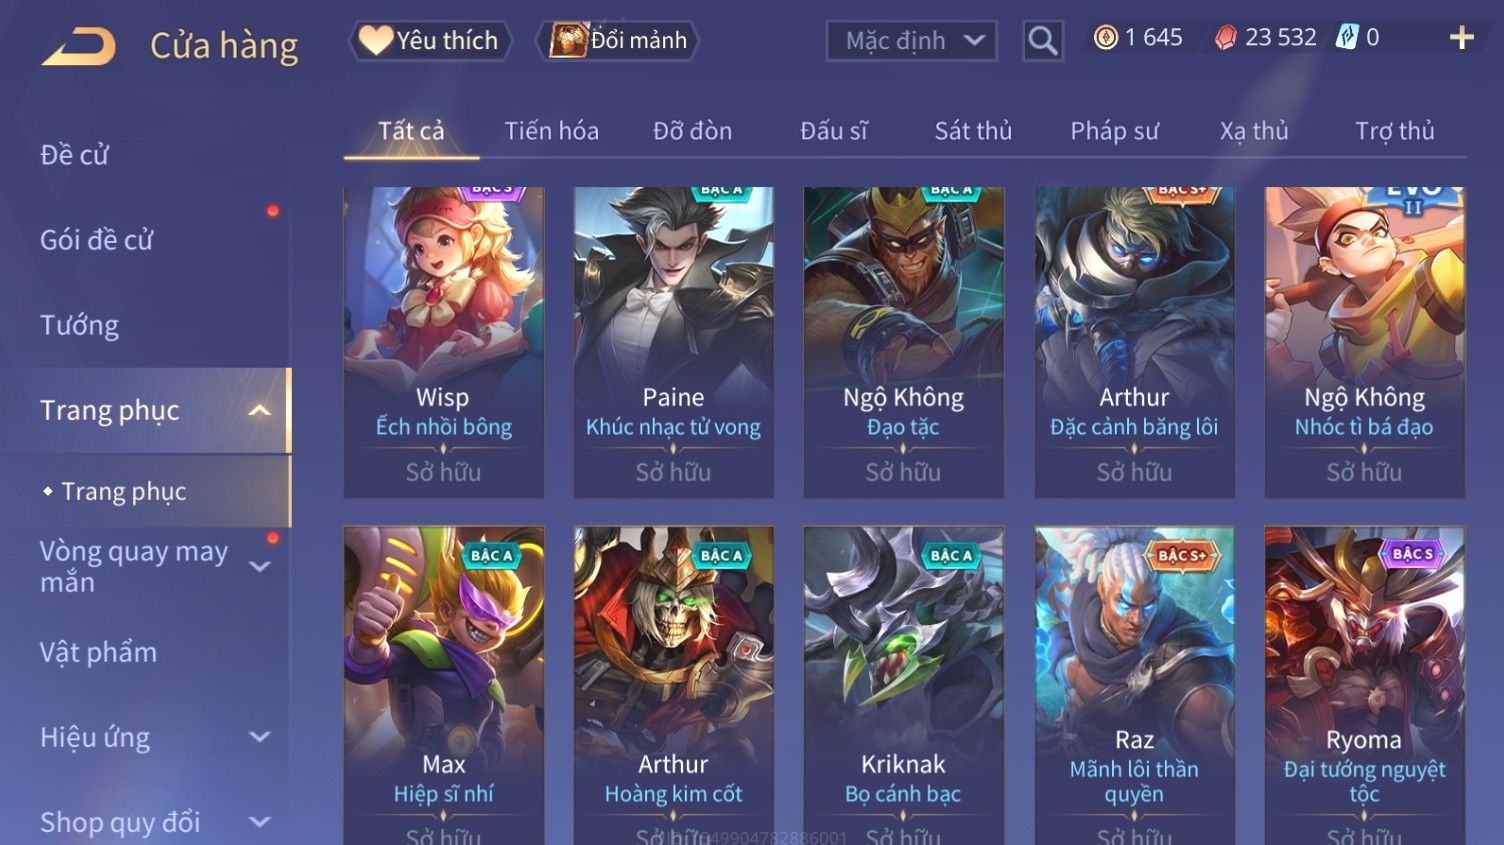Tap the blue voucher currency icon
The height and width of the screenshot is (845, 1504).
(x=1348, y=38)
